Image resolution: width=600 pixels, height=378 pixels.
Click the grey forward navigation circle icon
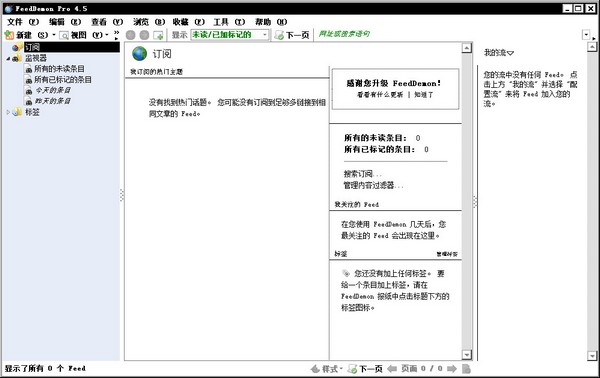pos(144,35)
